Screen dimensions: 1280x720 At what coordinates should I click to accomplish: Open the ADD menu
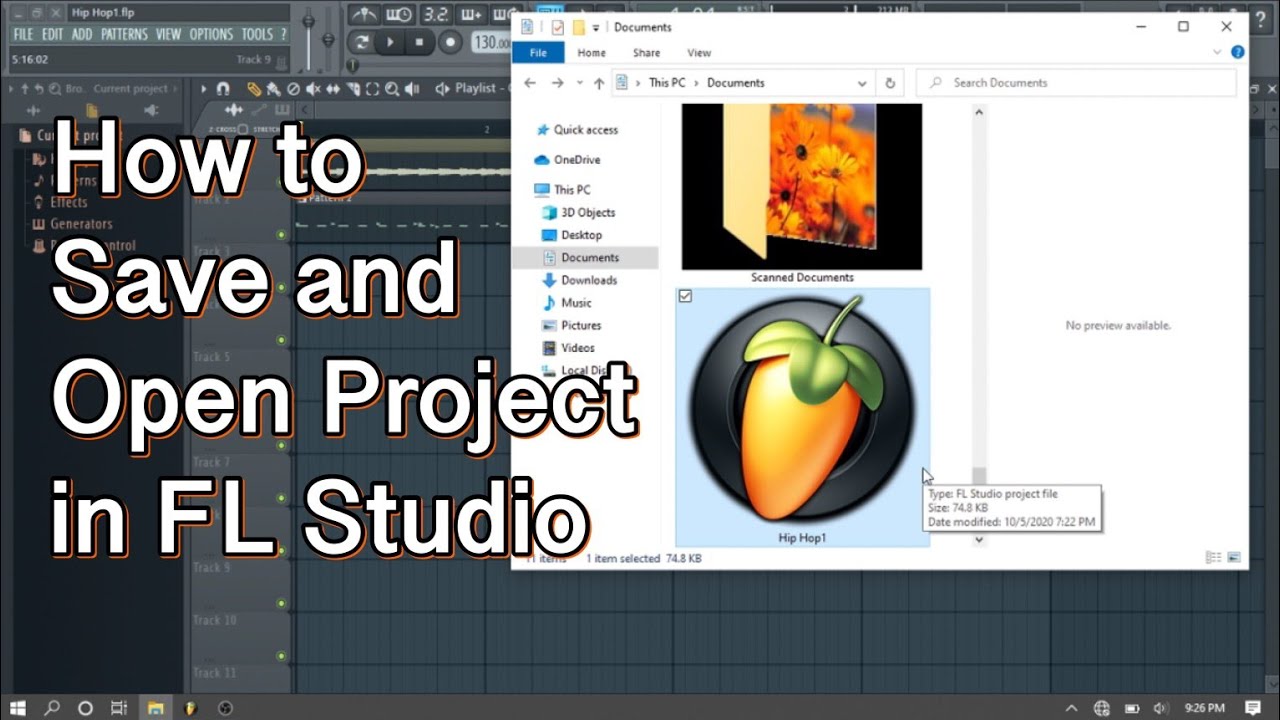tap(82, 34)
